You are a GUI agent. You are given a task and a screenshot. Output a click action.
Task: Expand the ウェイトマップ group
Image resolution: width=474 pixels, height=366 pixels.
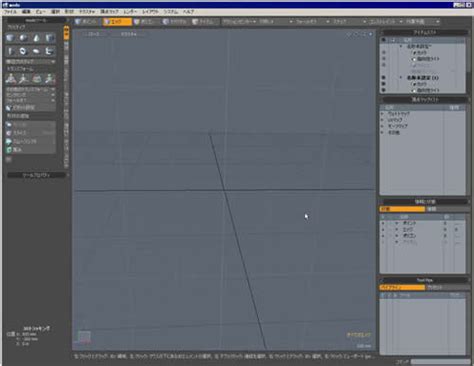383,114
